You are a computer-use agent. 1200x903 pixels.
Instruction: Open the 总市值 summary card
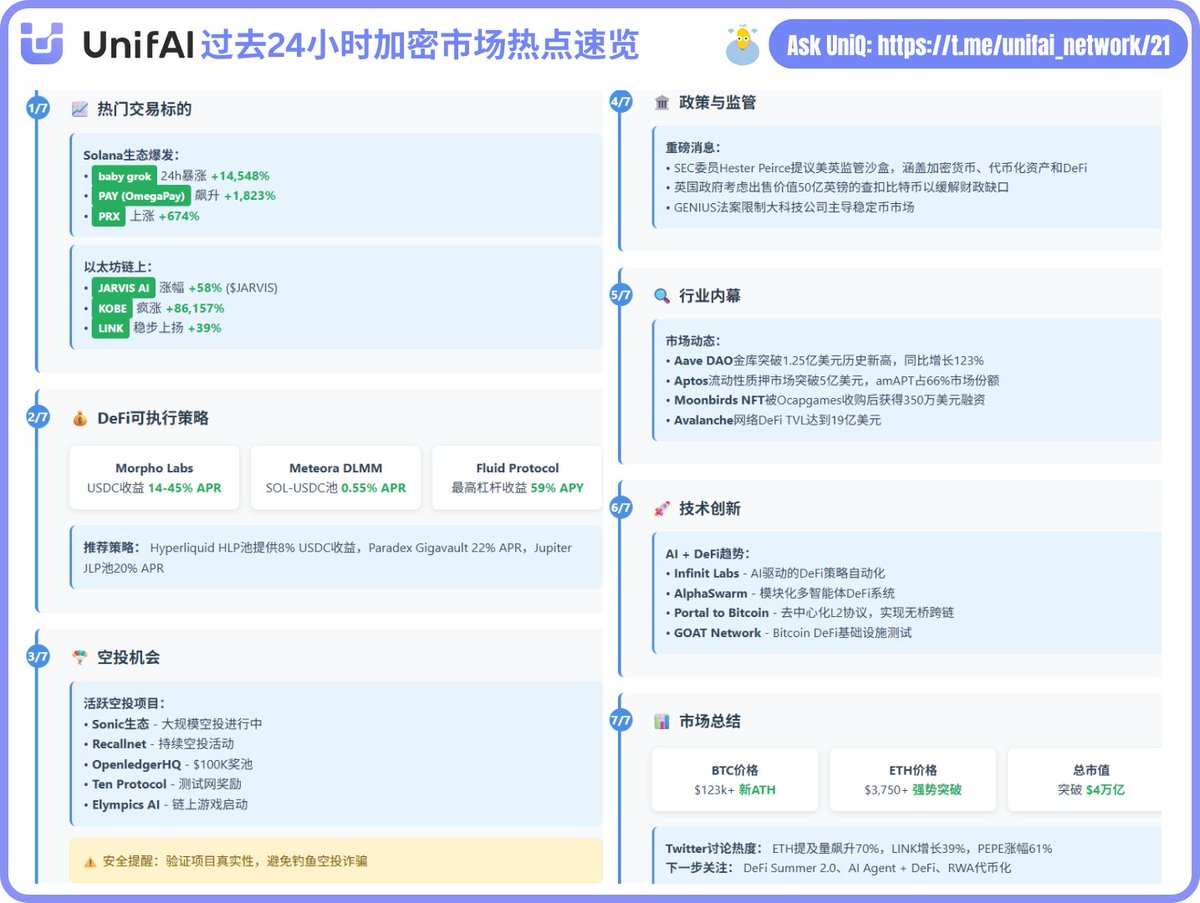pyautogui.click(x=1085, y=780)
